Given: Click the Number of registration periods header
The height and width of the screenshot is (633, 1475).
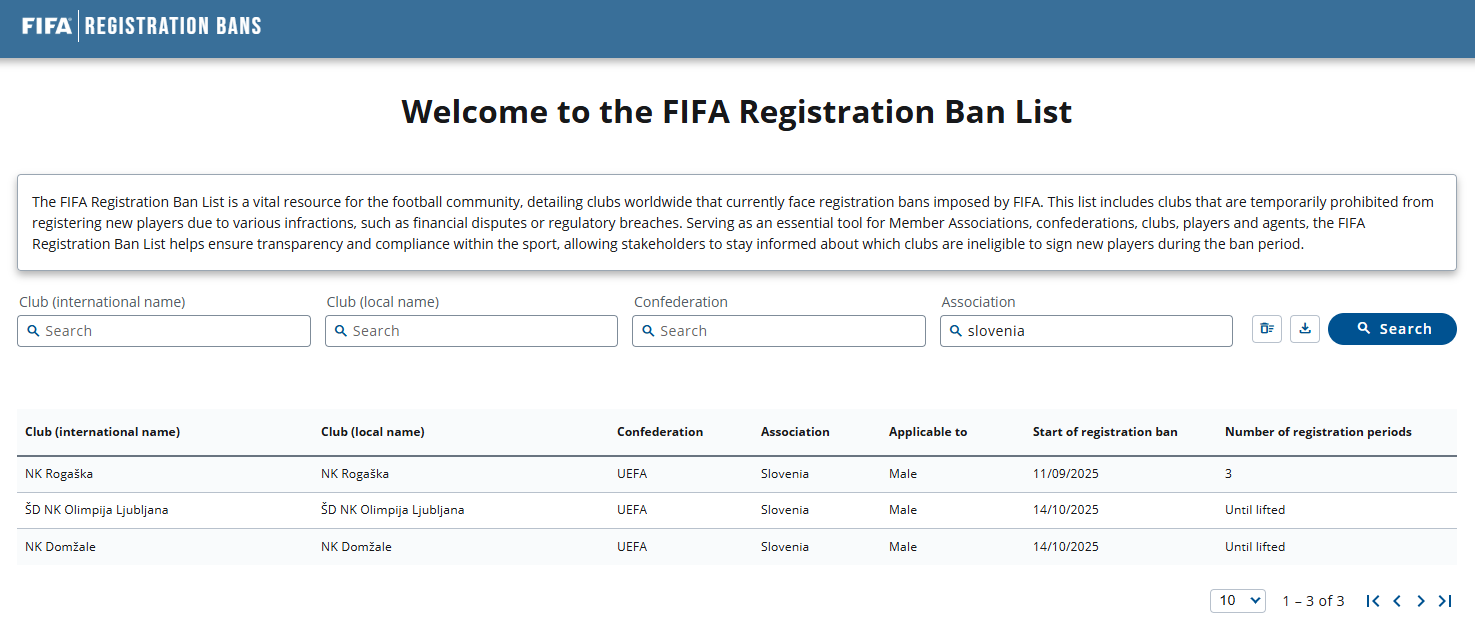Looking at the screenshot, I should 1317,432.
